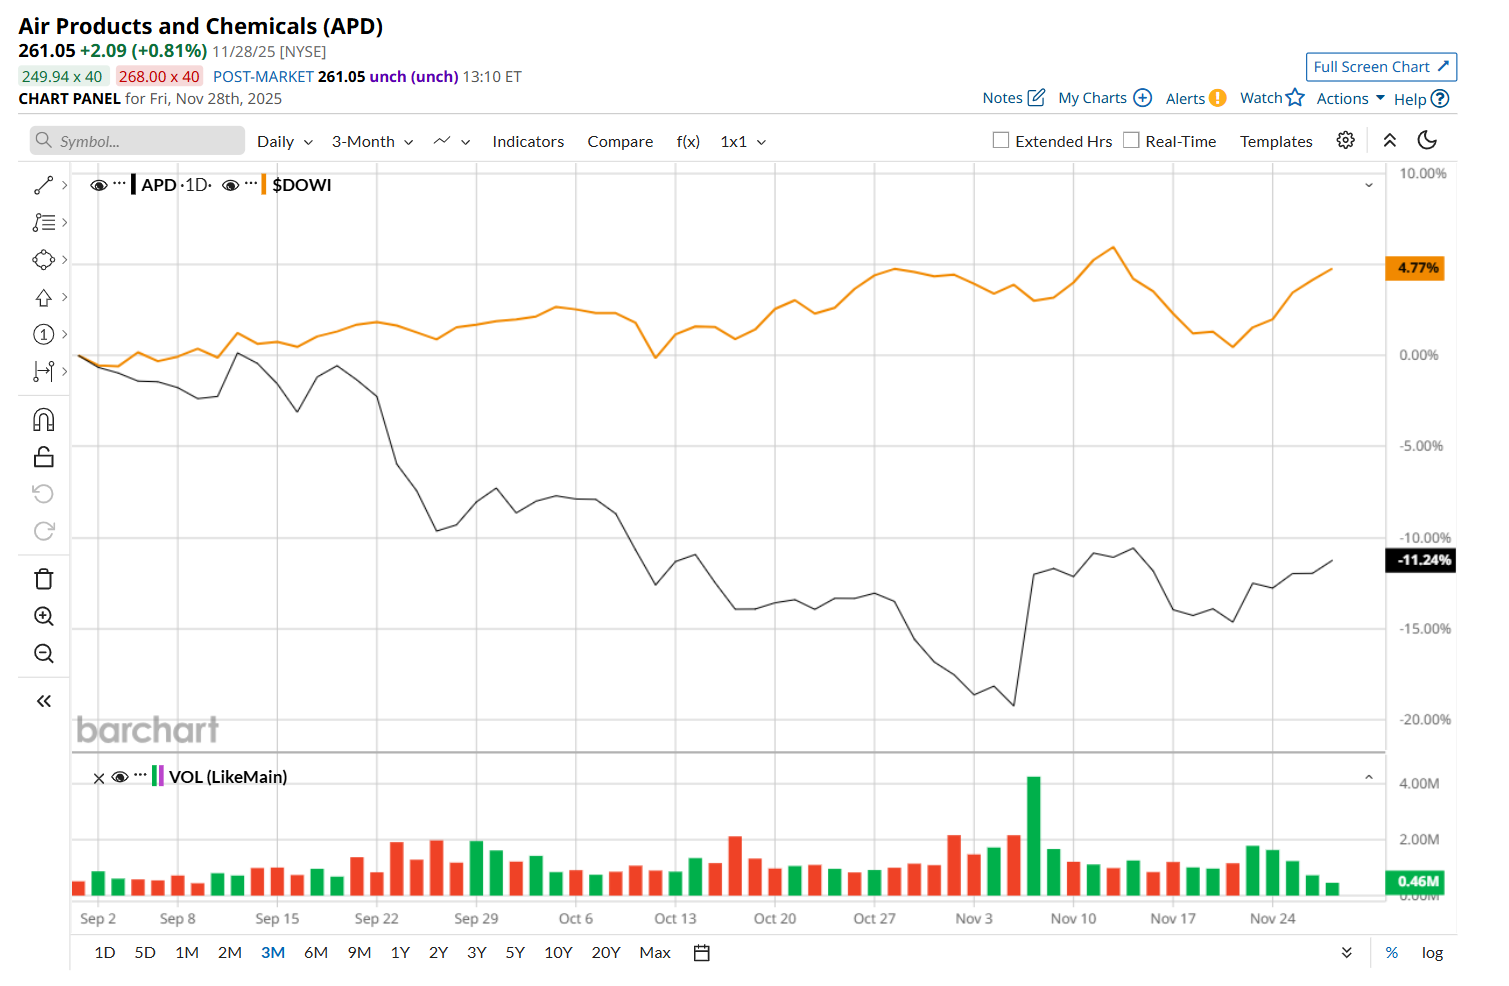The height and width of the screenshot is (986, 1509).
Task: Select the numbered circle label tool
Action: pos(43,334)
